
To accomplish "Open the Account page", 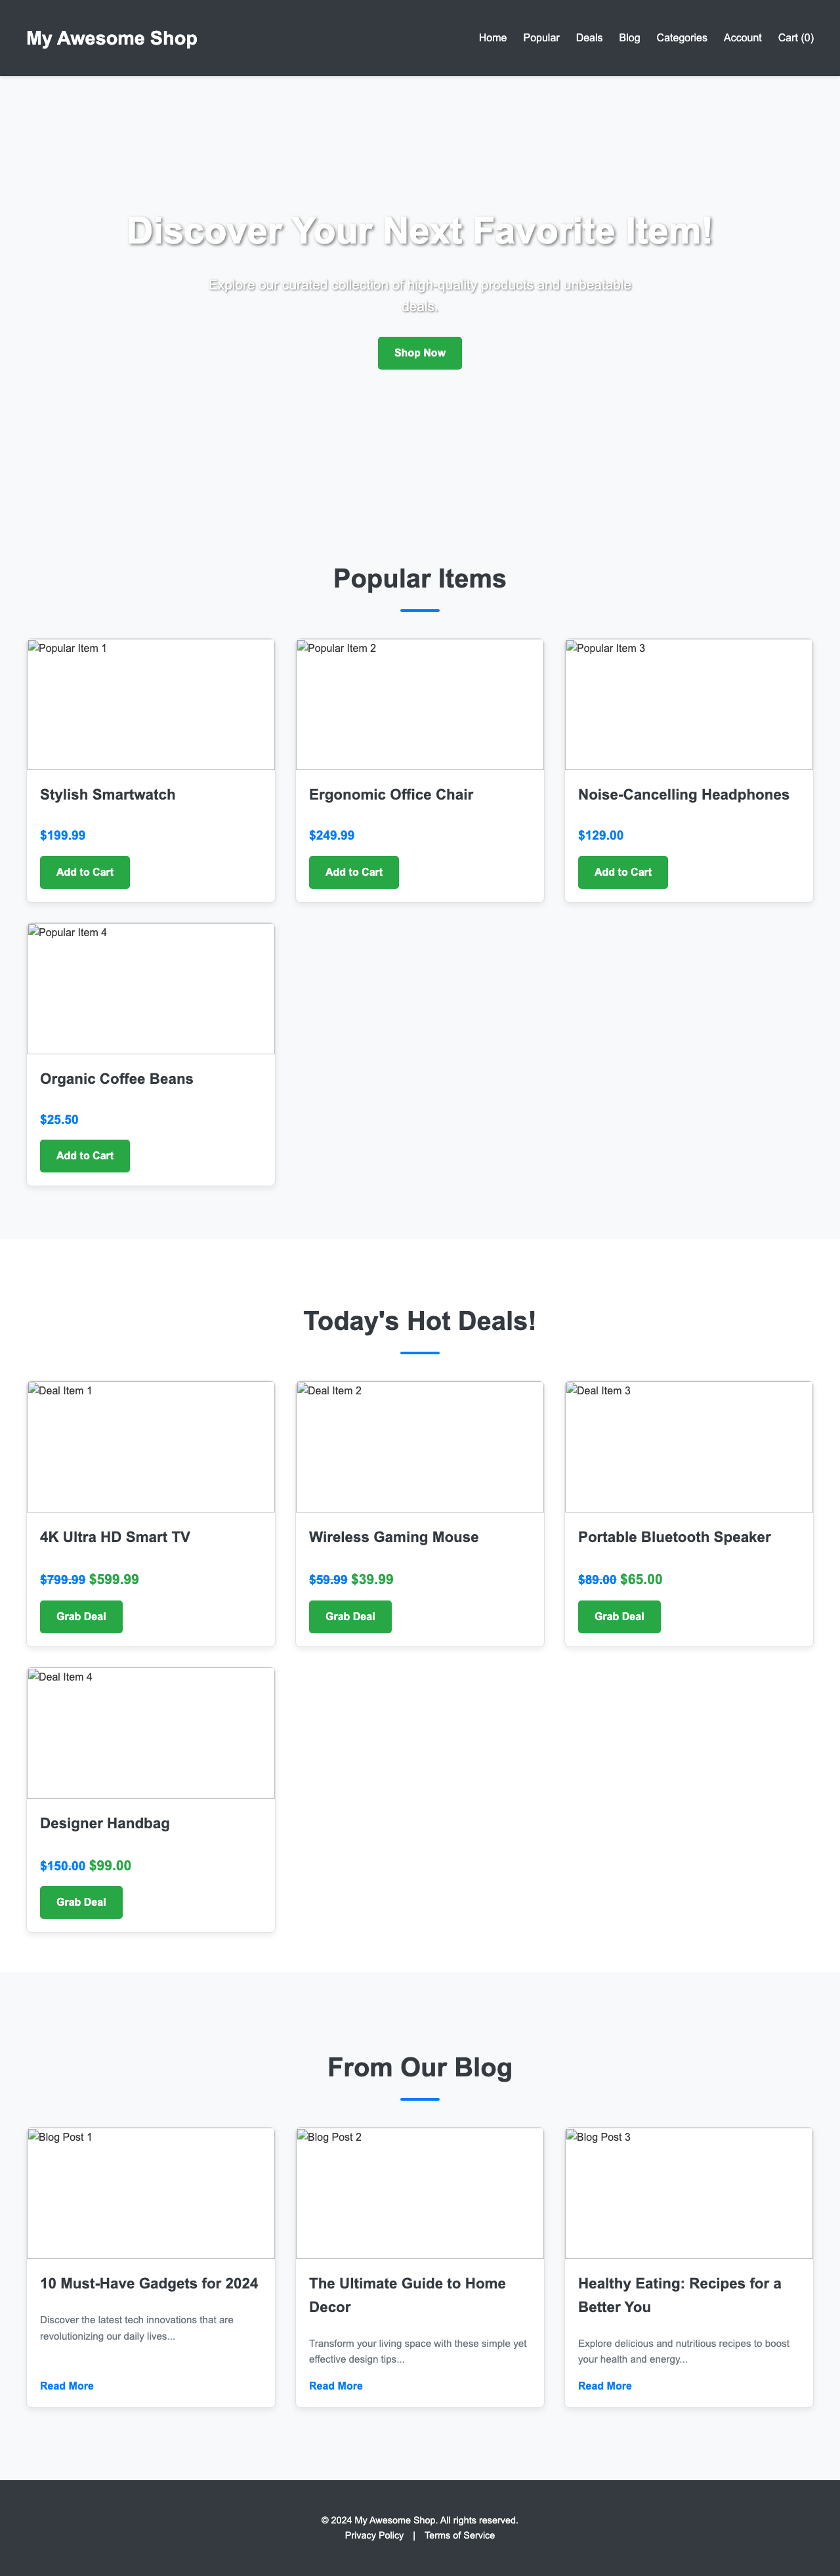I will tap(742, 38).
